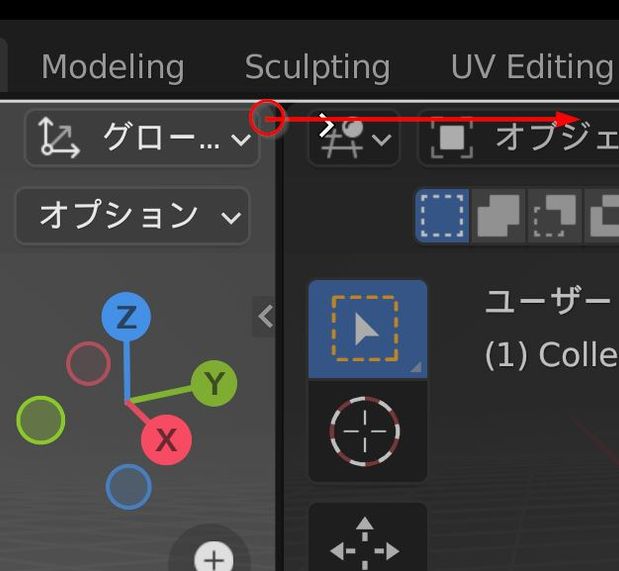Viewport: 619px width, 571px height.
Task: Switch to the Modeling workspace tab
Action: point(113,67)
